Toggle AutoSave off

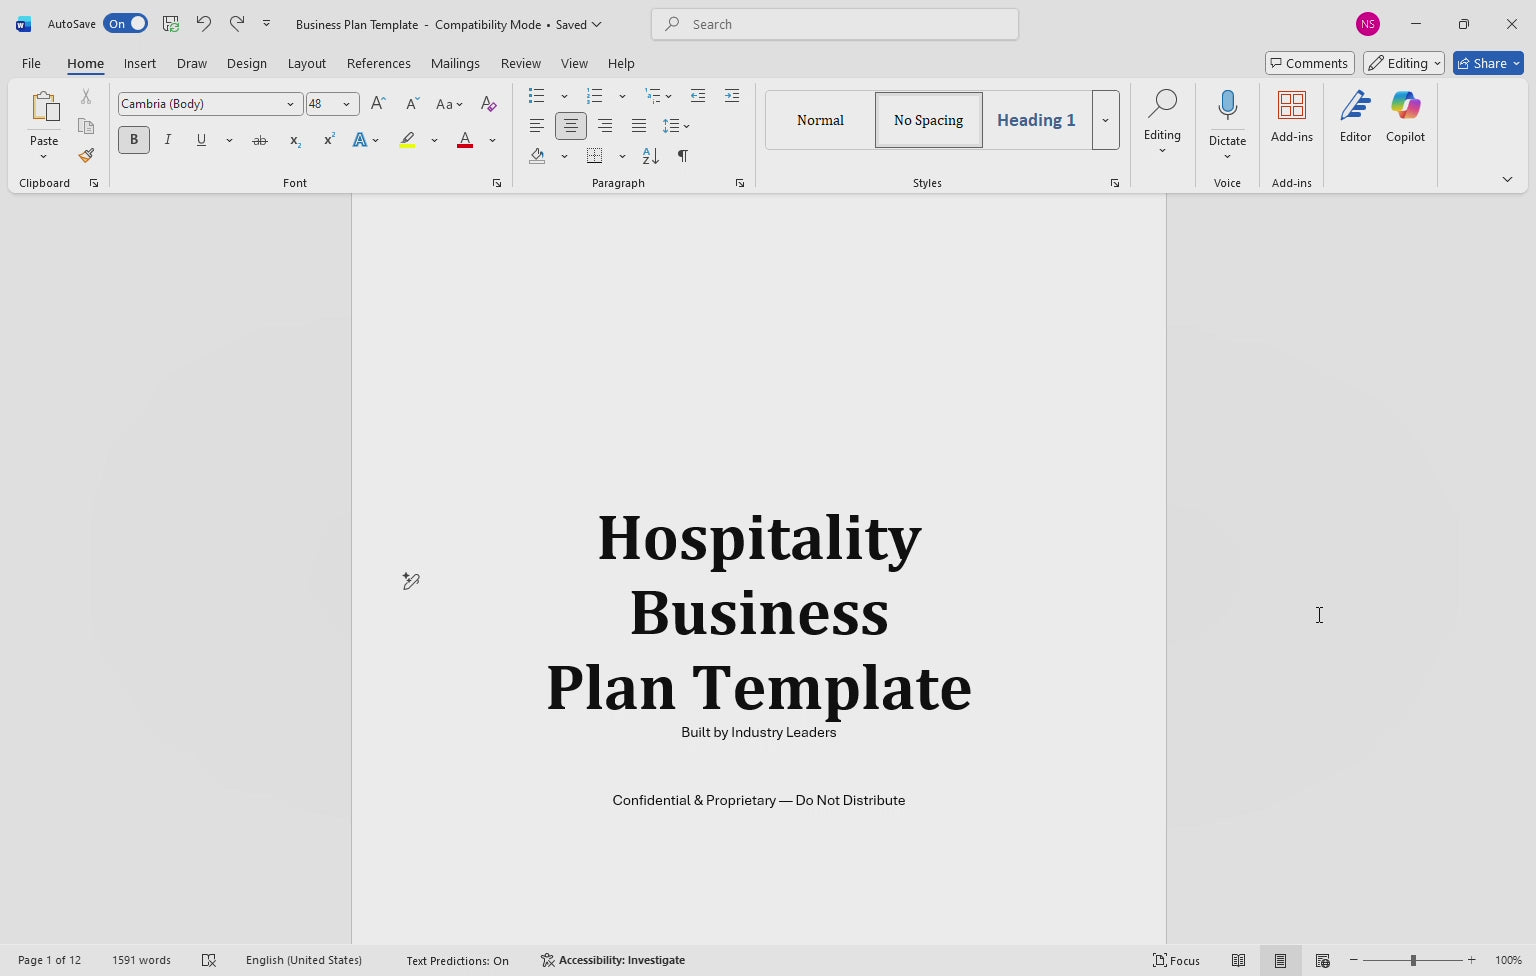pyautogui.click(x=124, y=22)
